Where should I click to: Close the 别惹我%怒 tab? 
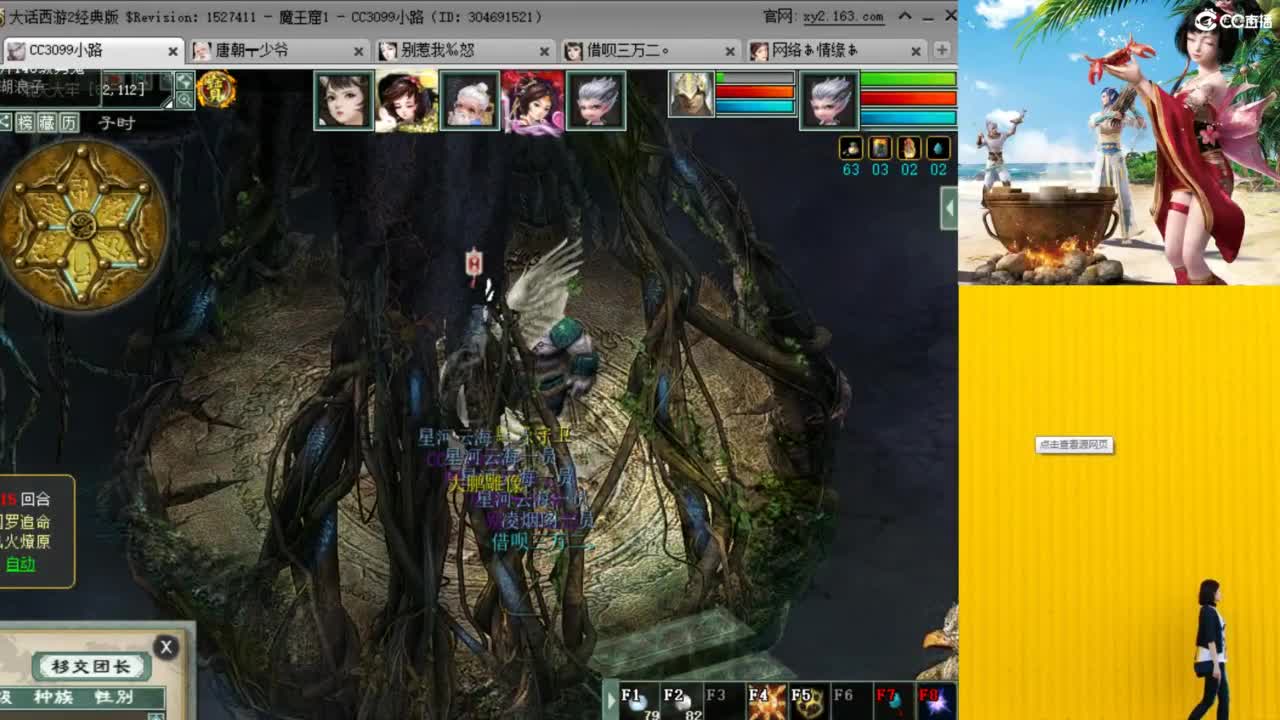pyautogui.click(x=545, y=51)
